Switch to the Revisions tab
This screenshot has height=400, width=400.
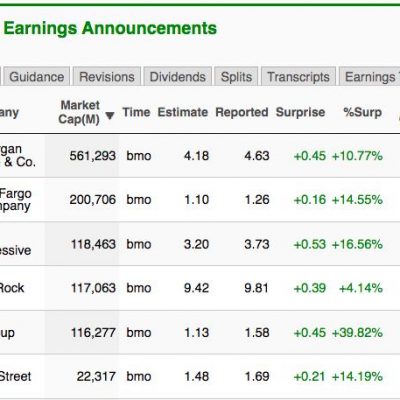coord(107,77)
